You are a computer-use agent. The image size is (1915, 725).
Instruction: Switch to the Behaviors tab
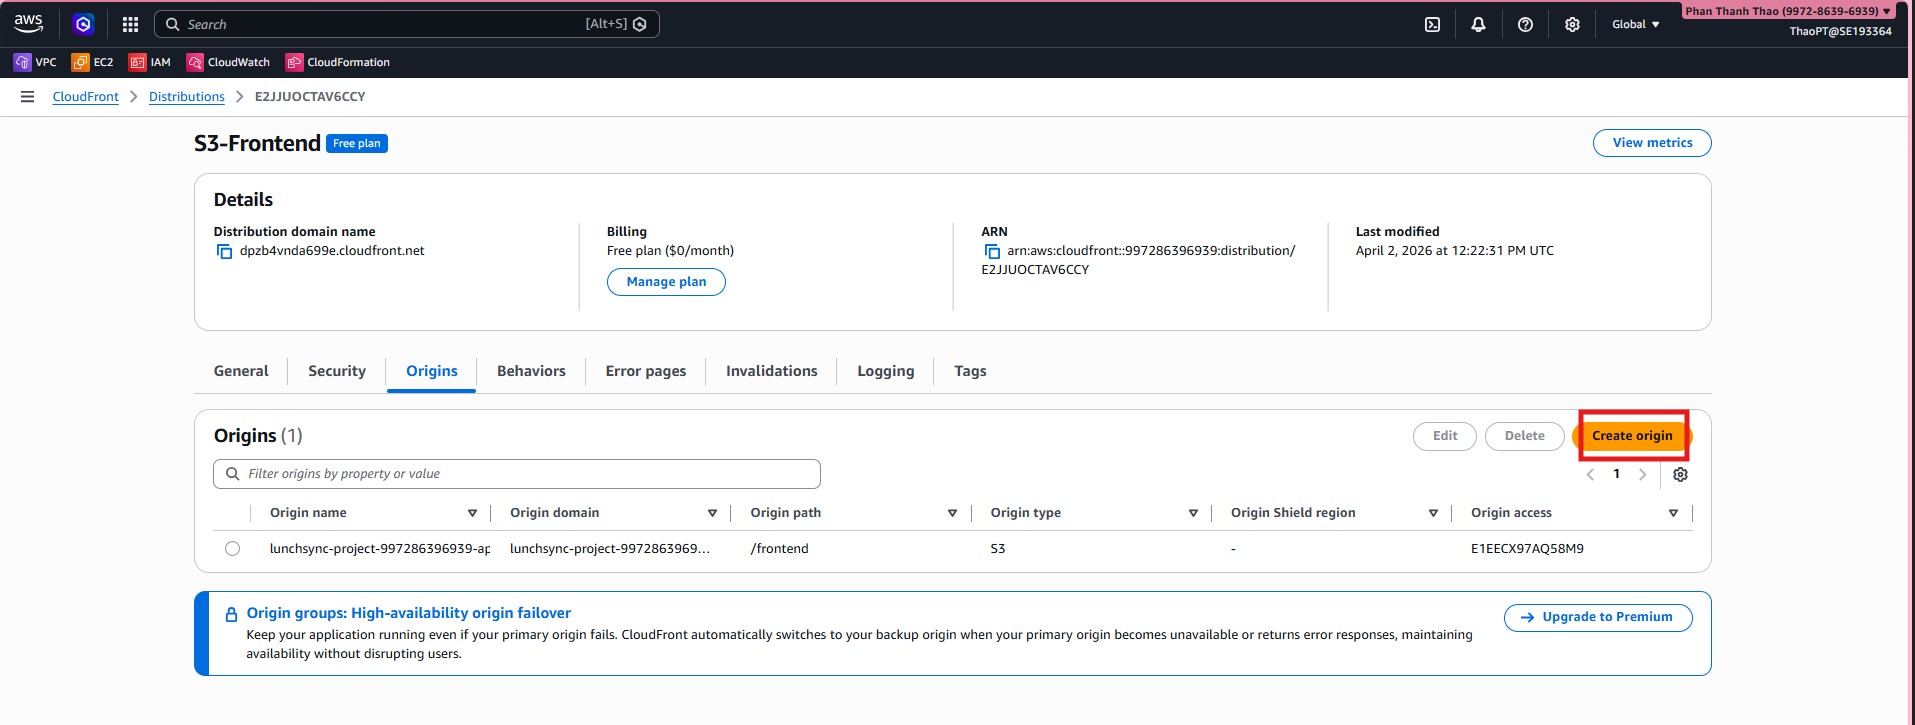tap(531, 371)
